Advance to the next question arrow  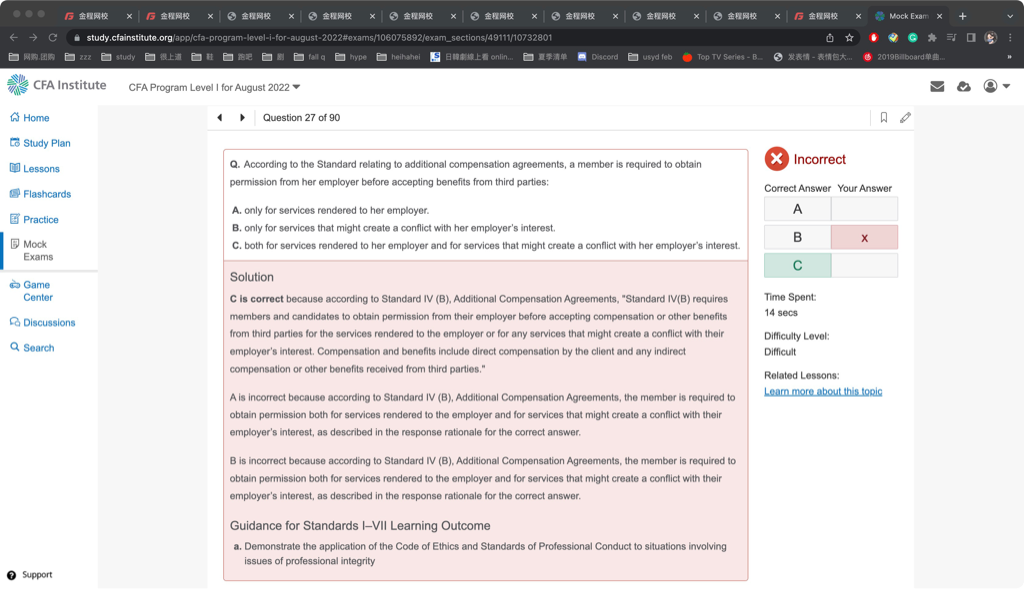242,118
